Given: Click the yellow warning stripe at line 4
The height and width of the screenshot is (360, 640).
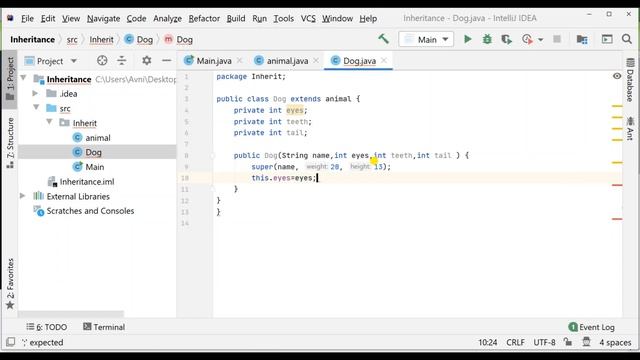Looking at the screenshot, I should [x=617, y=106].
